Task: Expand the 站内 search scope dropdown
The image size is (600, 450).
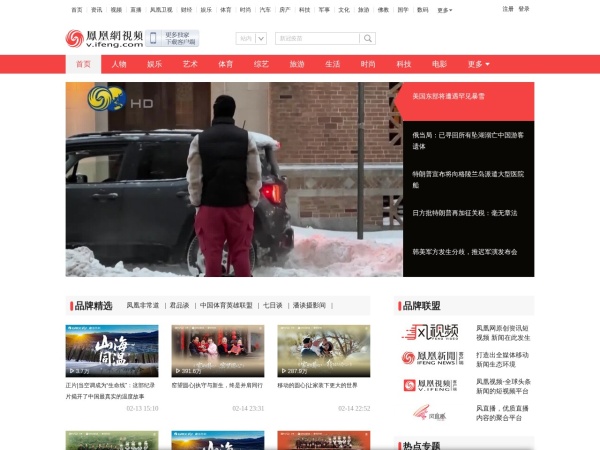Action: (x=252, y=39)
